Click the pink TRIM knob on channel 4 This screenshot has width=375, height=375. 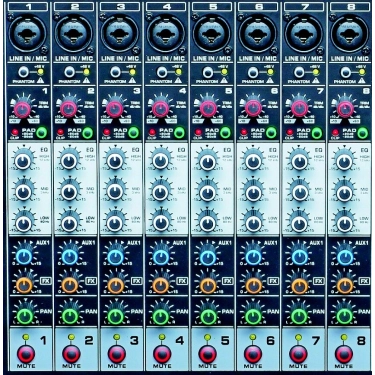coord(160,109)
